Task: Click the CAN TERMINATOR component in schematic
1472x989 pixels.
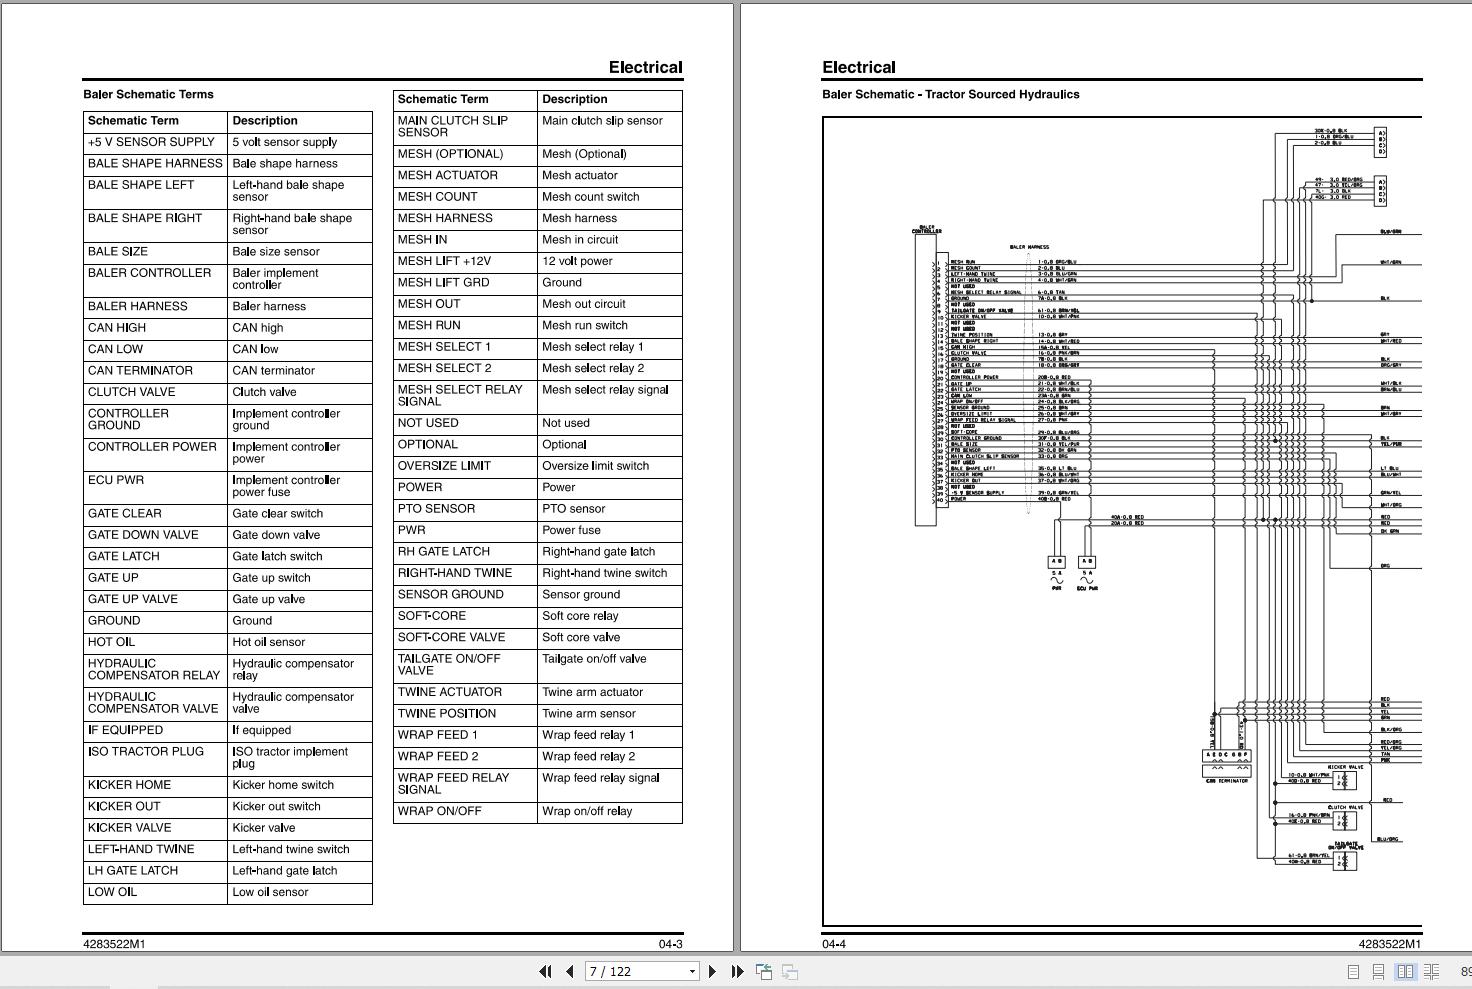Action: coord(1226,766)
